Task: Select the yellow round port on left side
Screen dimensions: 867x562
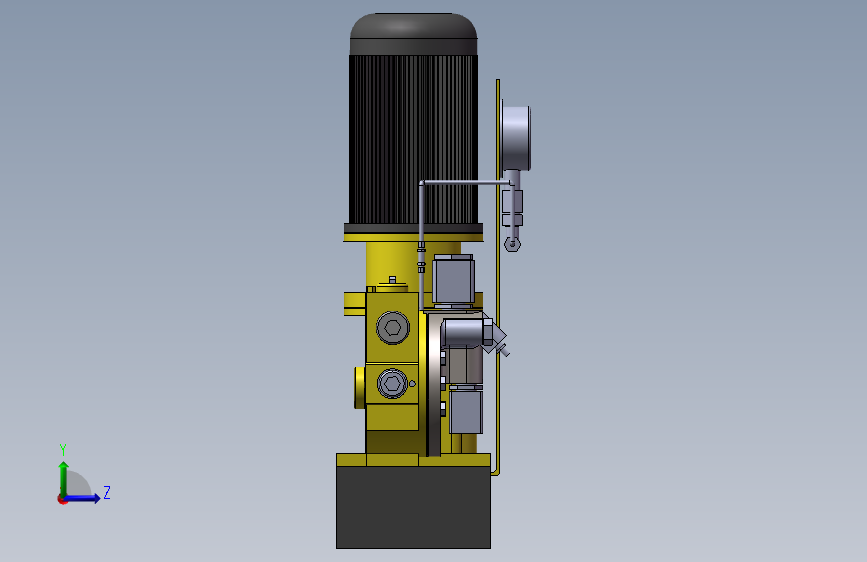Action: 359,387
